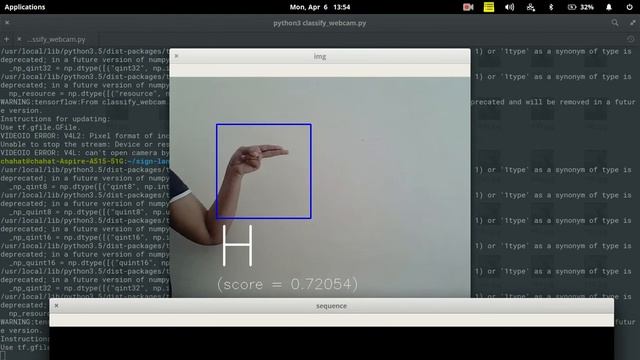640x360 pixels.
Task: Close the terminal window
Action: (x=7, y=23)
